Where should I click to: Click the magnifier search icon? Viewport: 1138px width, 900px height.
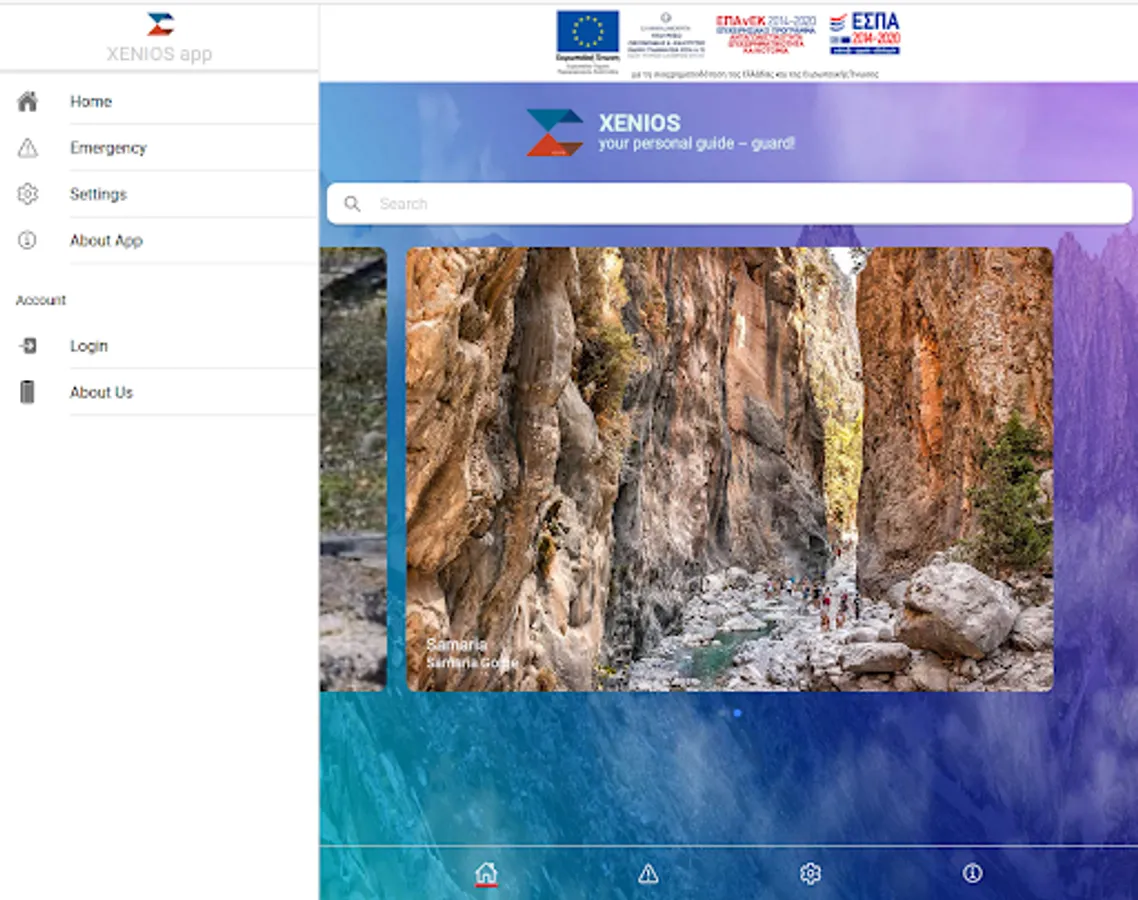(x=352, y=204)
